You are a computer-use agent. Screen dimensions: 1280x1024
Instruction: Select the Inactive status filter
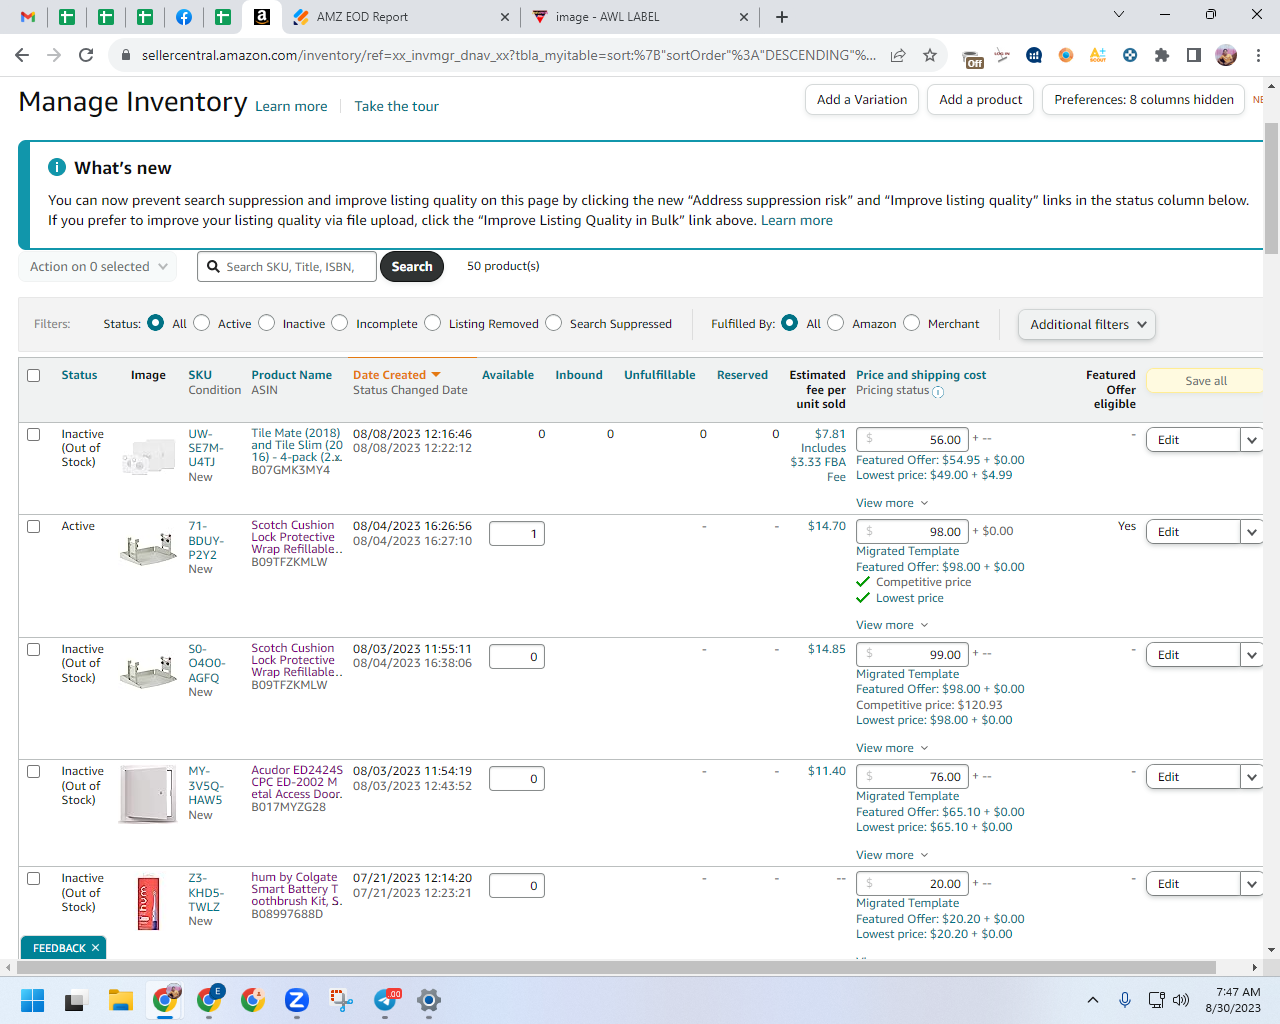[x=267, y=323]
